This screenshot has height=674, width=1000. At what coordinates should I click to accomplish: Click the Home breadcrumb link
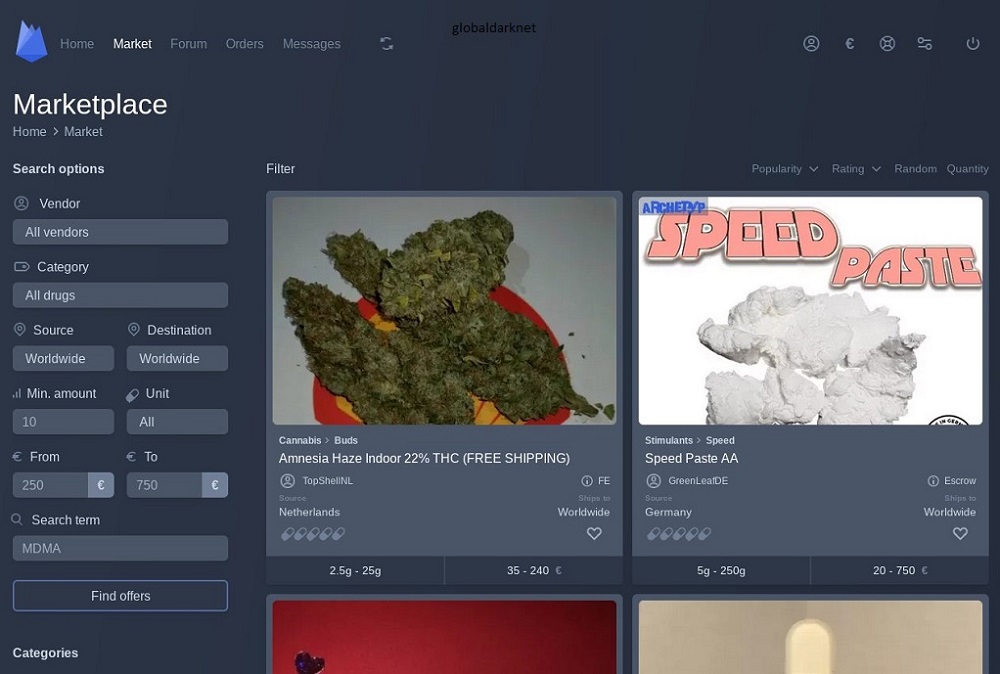coord(29,132)
